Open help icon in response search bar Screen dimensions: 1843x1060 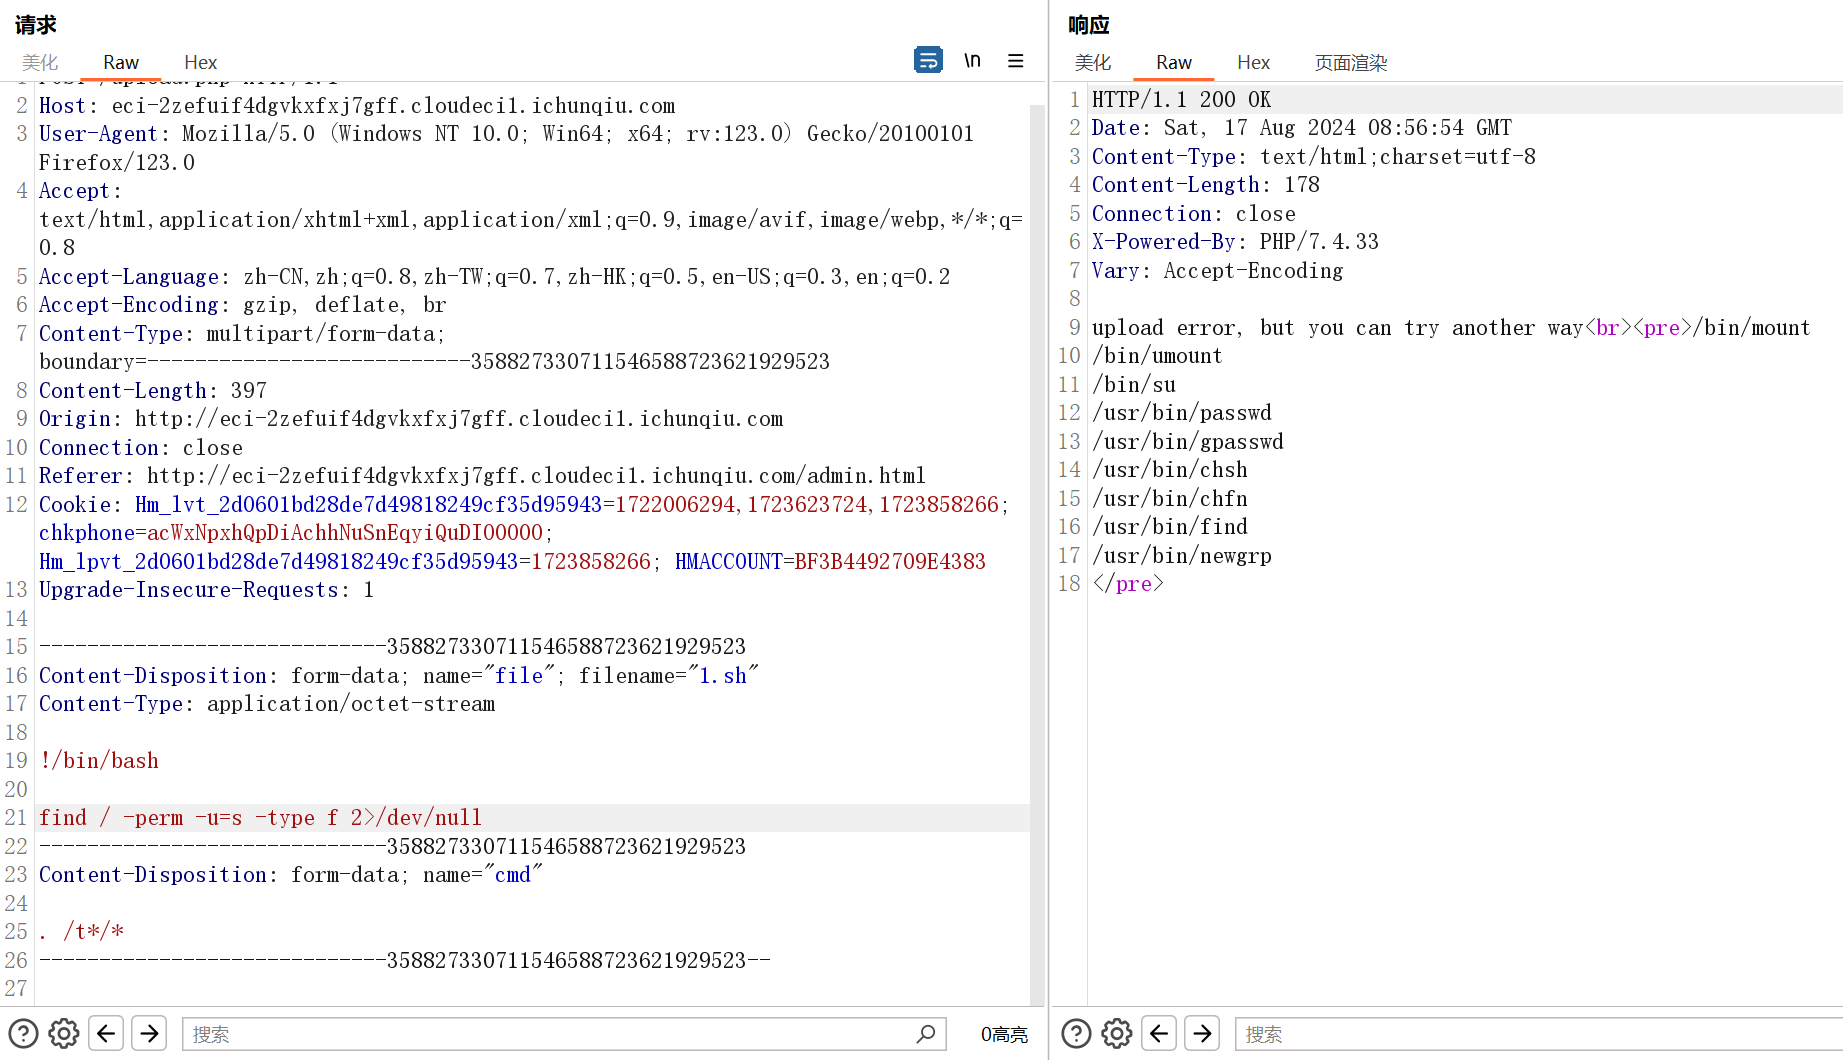coord(1076,1033)
